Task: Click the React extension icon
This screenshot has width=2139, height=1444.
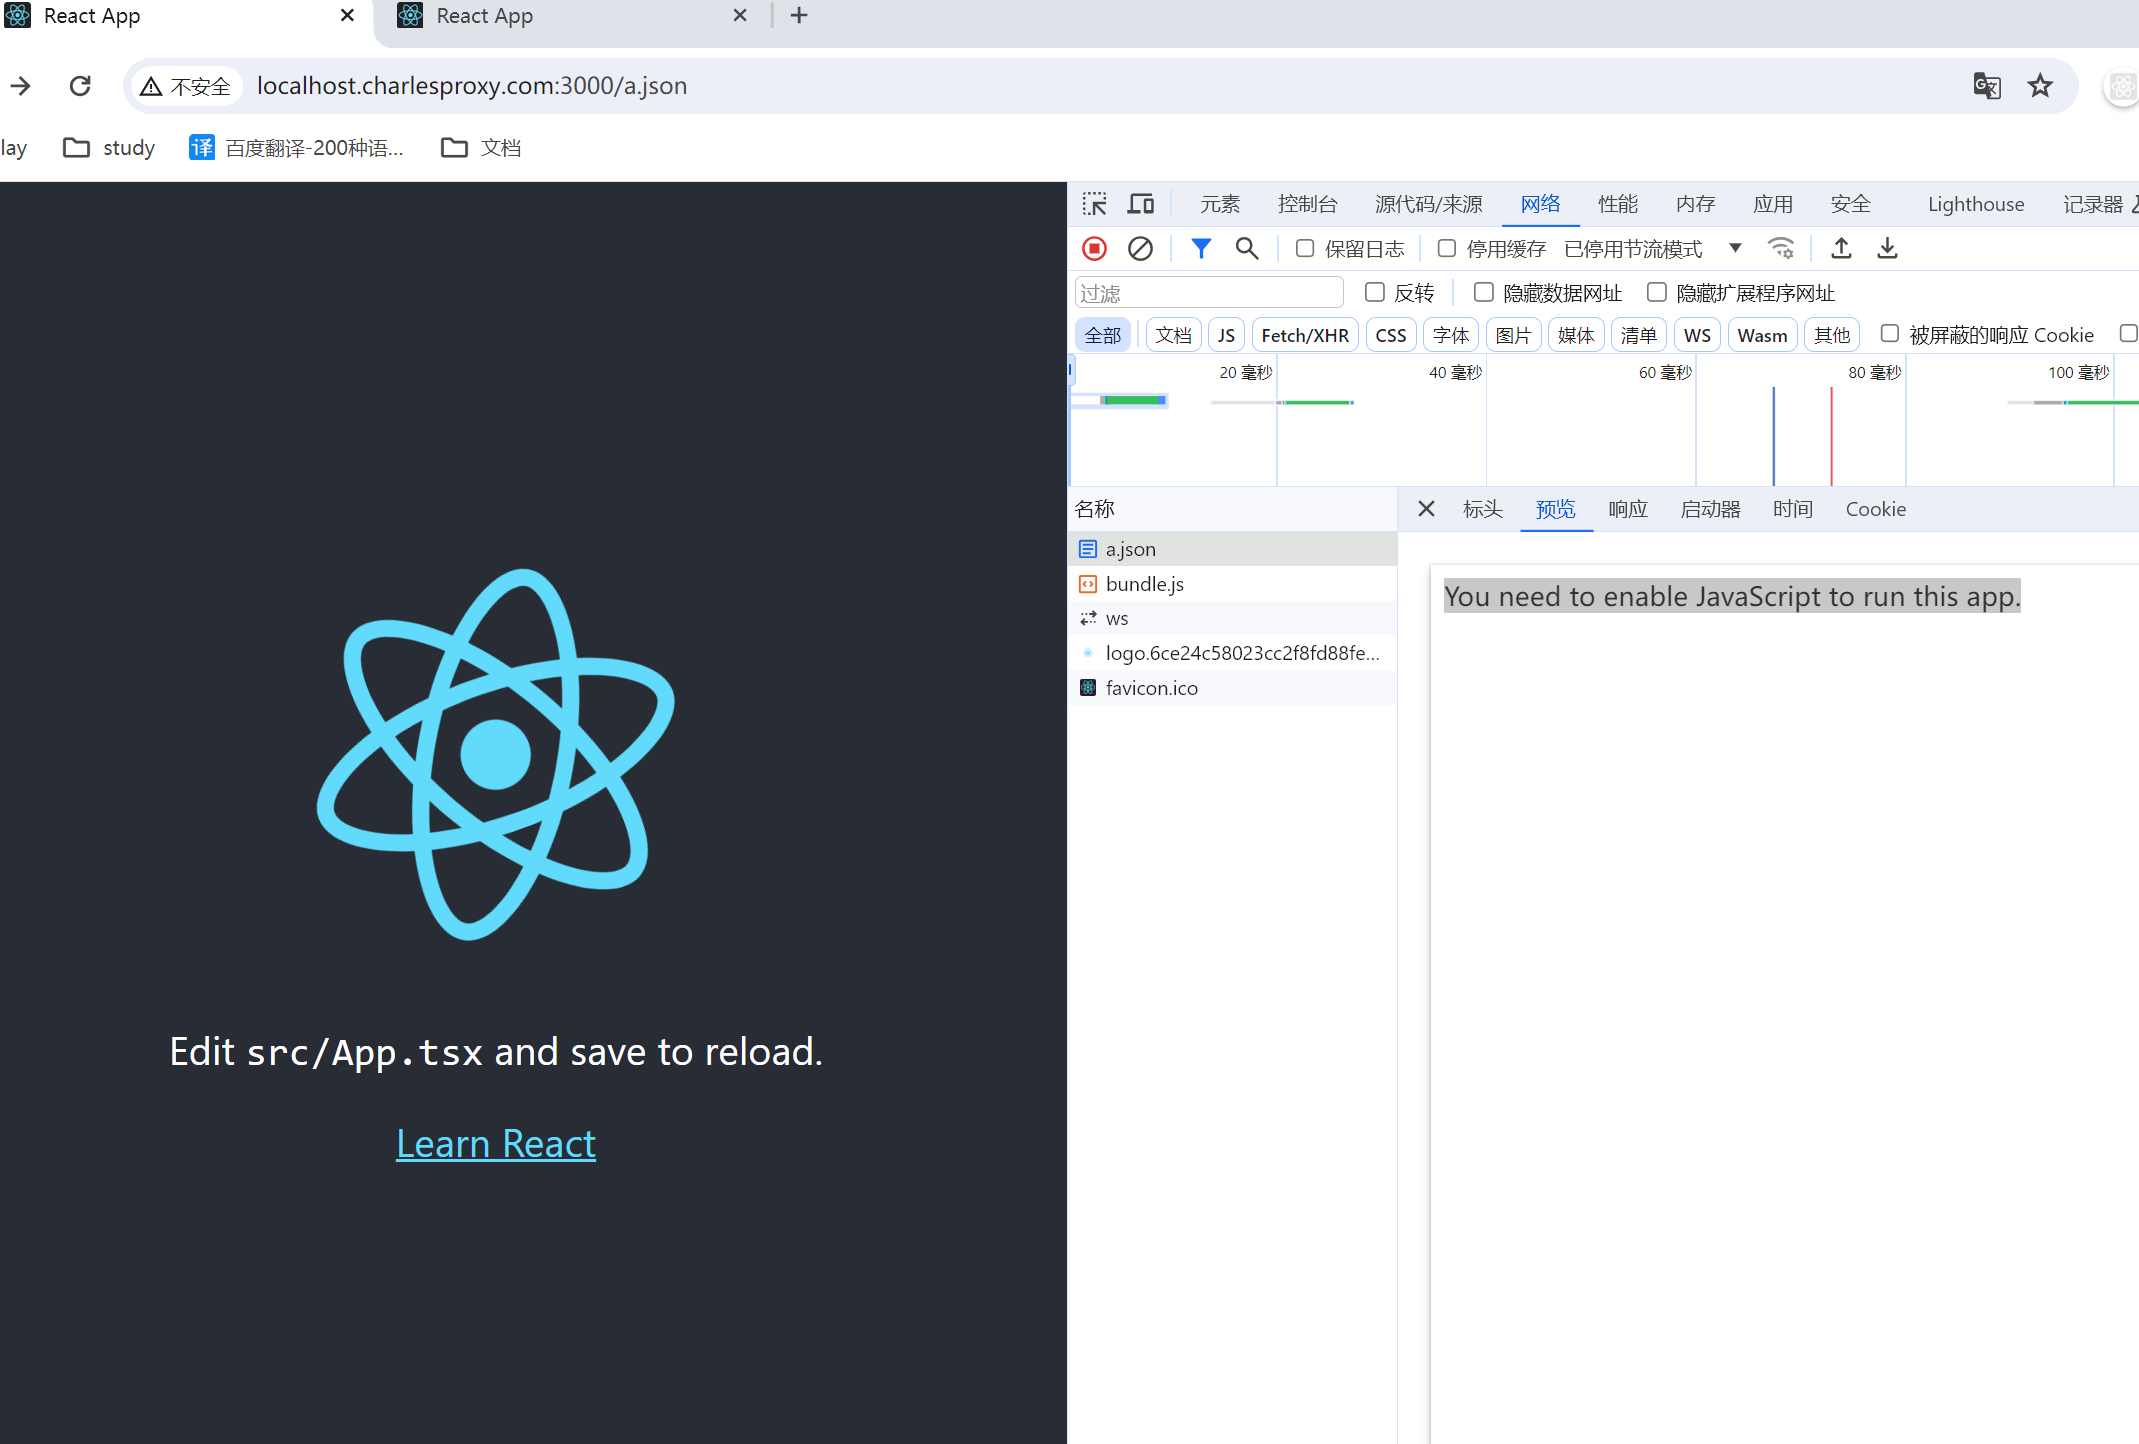Action: point(2122,87)
